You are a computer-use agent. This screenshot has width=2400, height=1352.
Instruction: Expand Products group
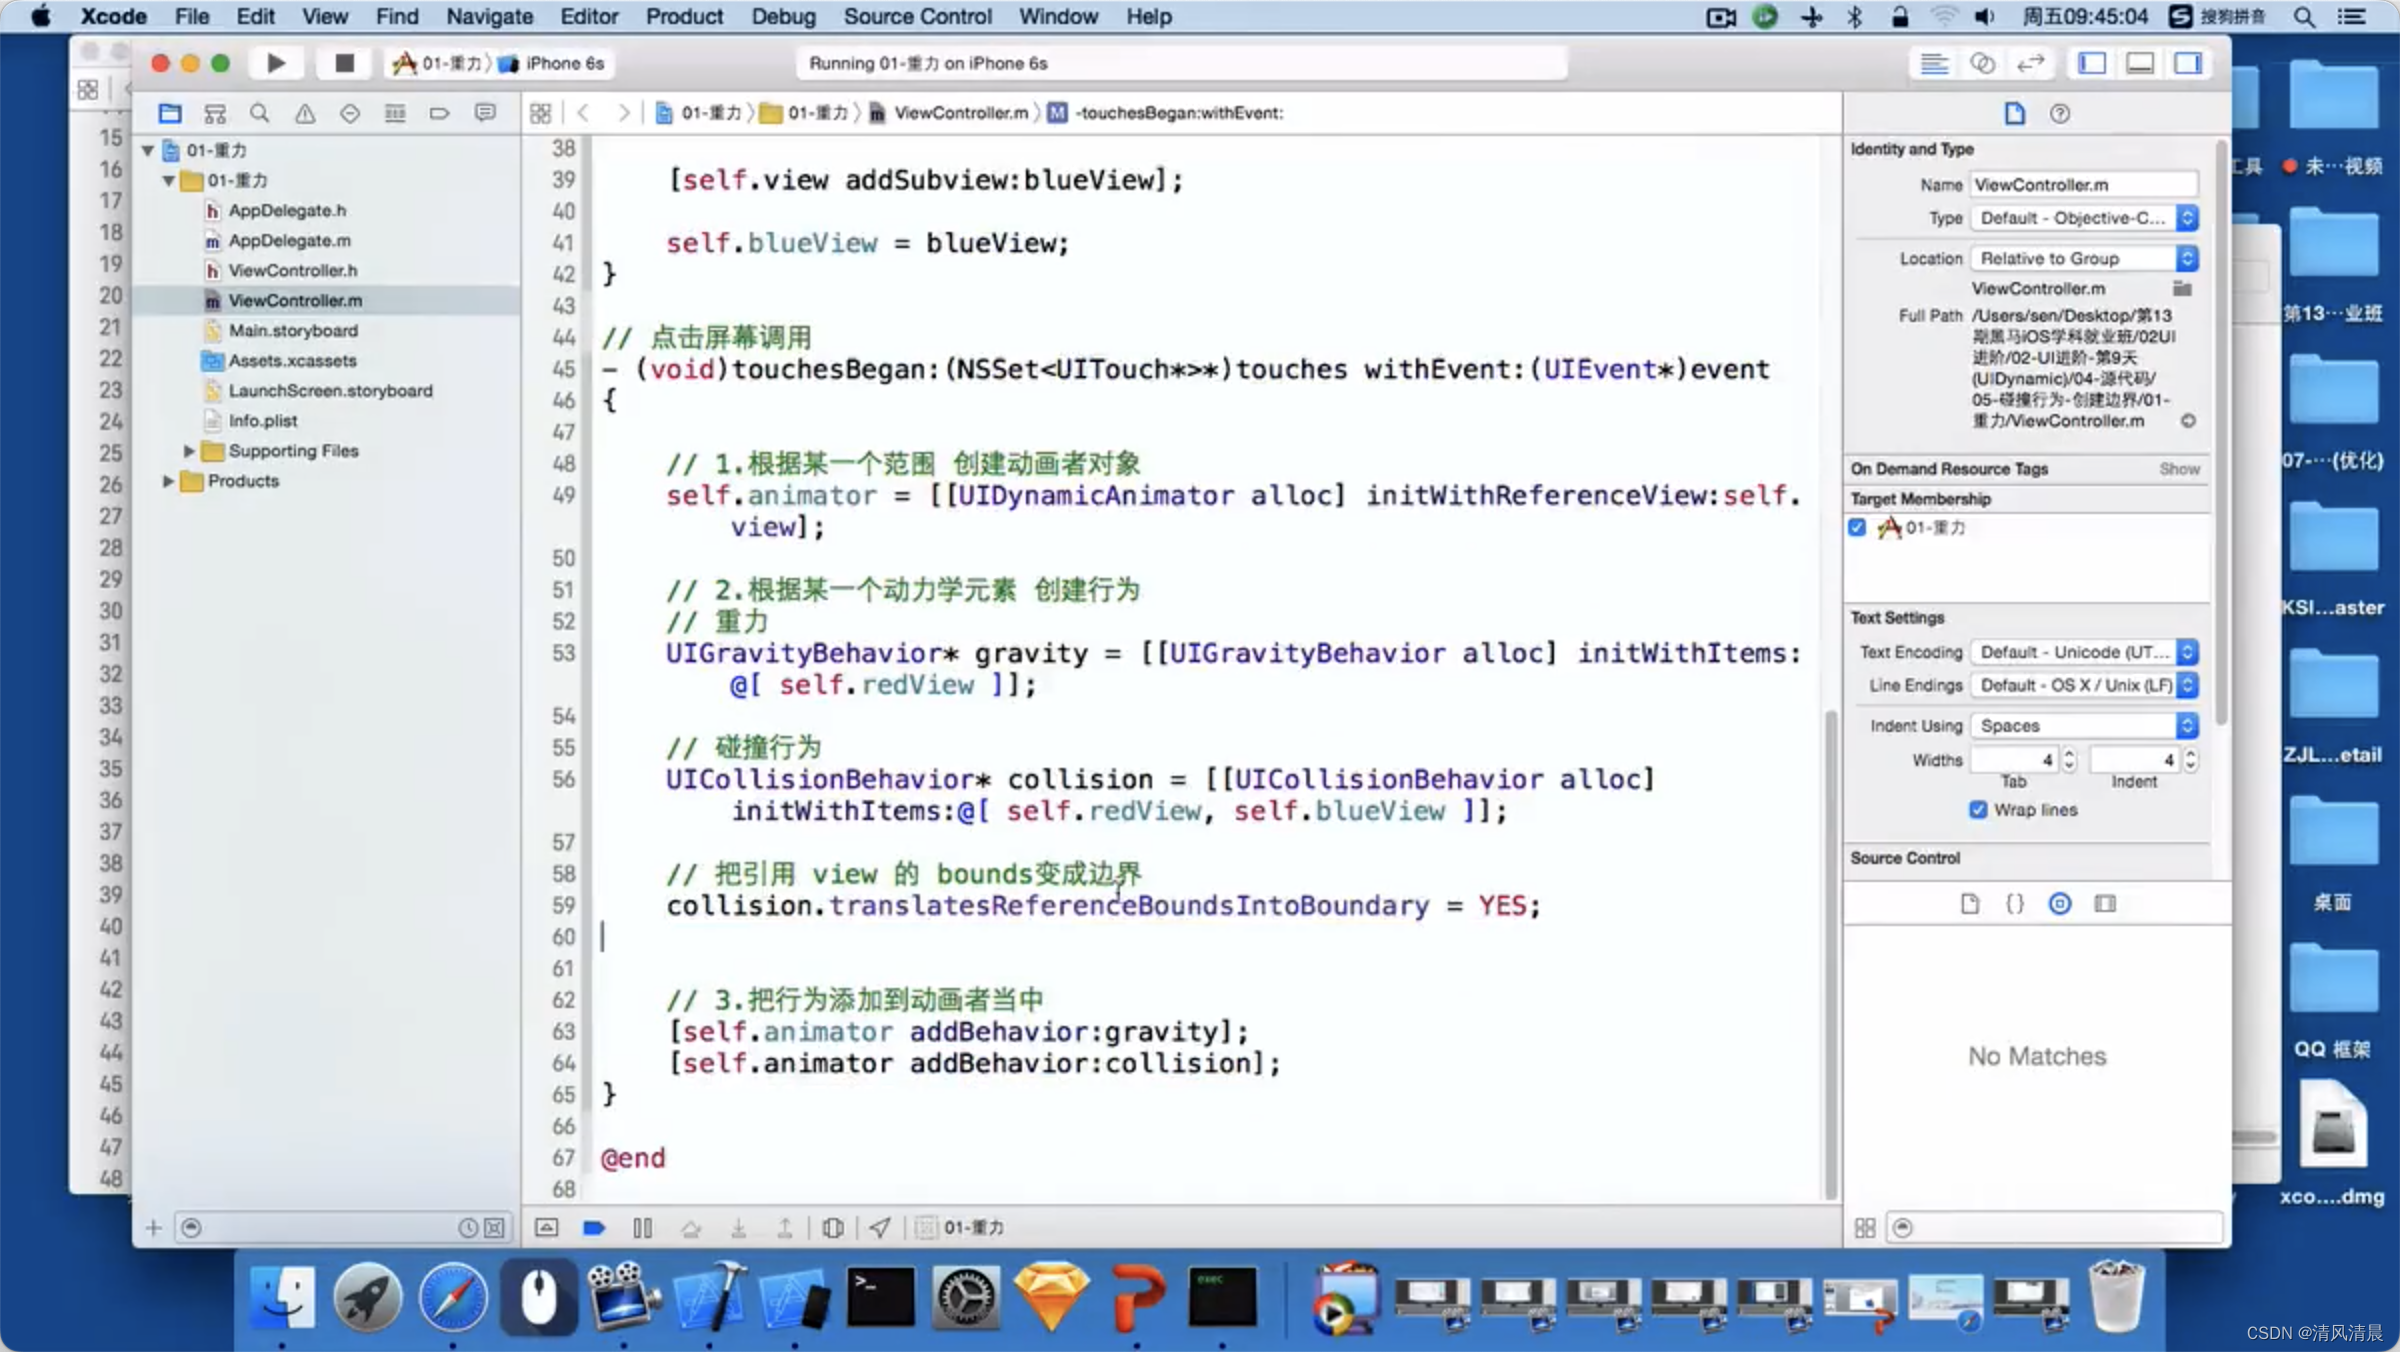[168, 481]
